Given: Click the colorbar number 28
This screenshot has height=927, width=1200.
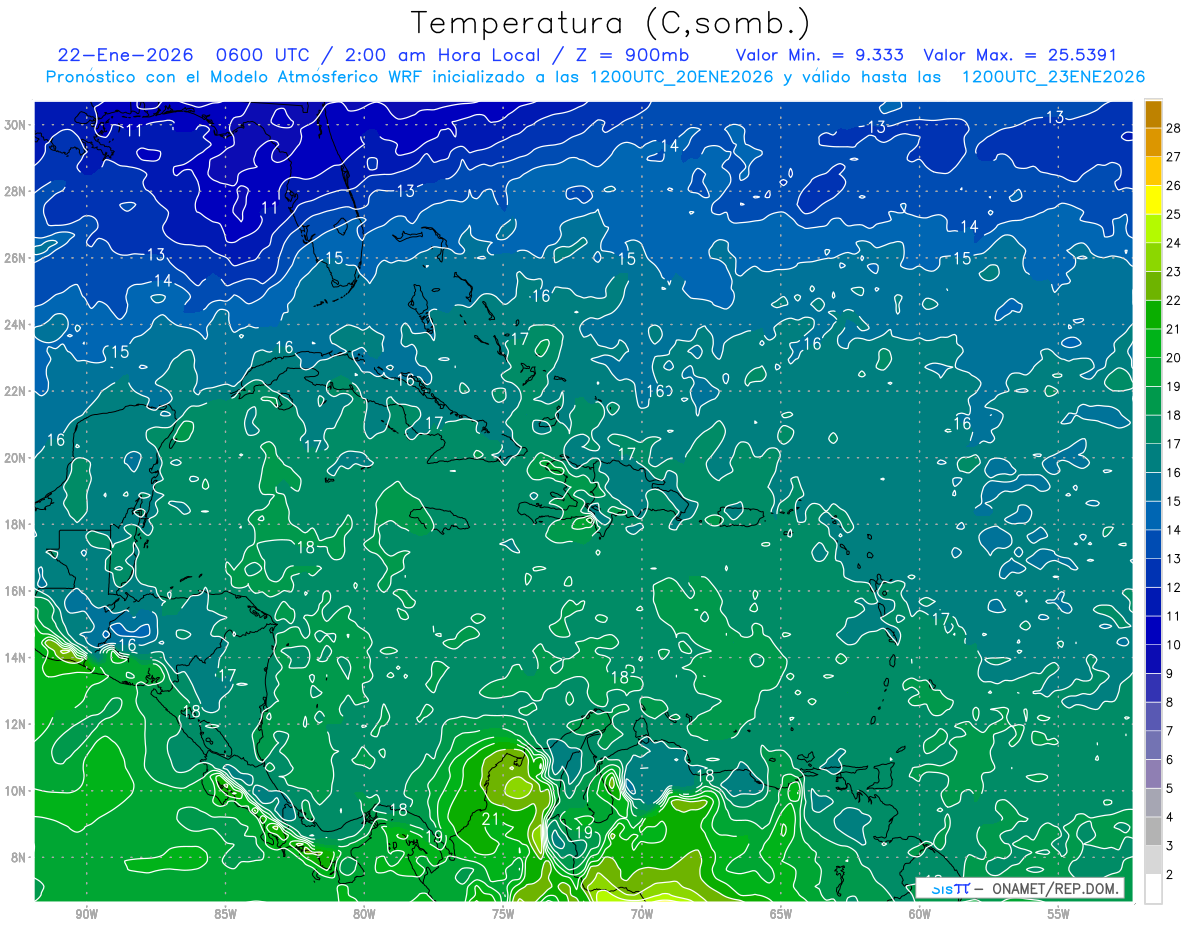Looking at the screenshot, I should click(x=1174, y=127).
